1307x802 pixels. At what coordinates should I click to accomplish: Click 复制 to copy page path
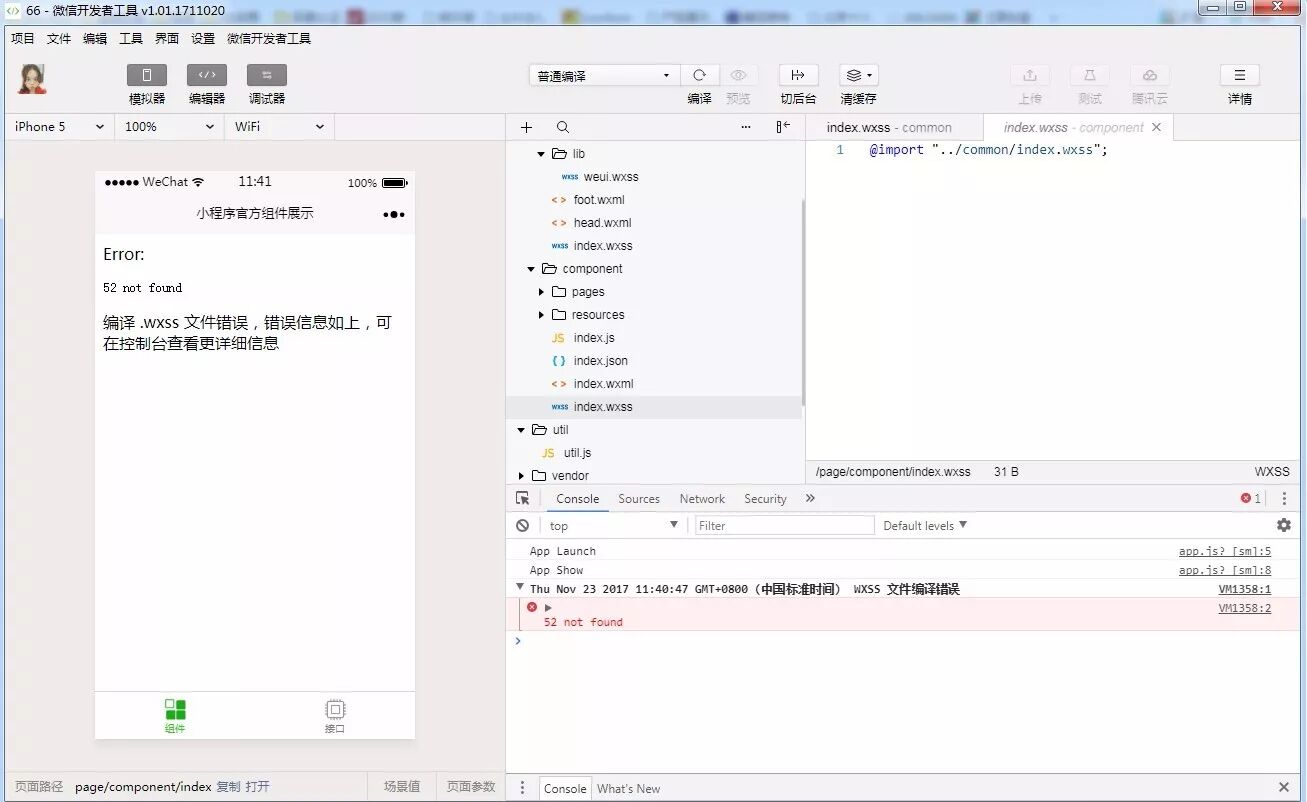(x=228, y=787)
